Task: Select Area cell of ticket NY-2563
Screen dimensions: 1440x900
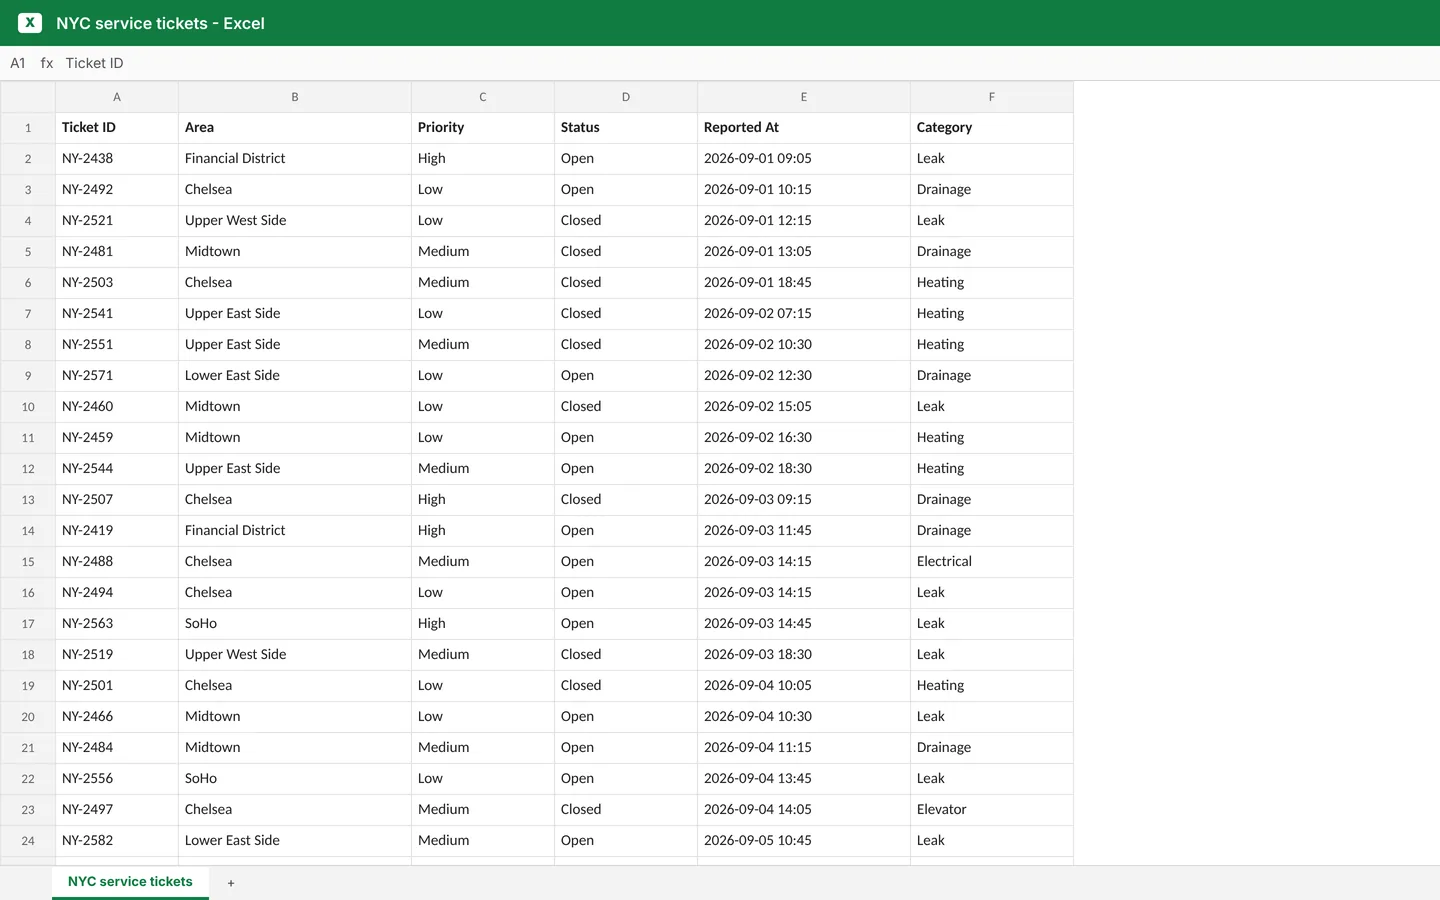Action: click(295, 624)
